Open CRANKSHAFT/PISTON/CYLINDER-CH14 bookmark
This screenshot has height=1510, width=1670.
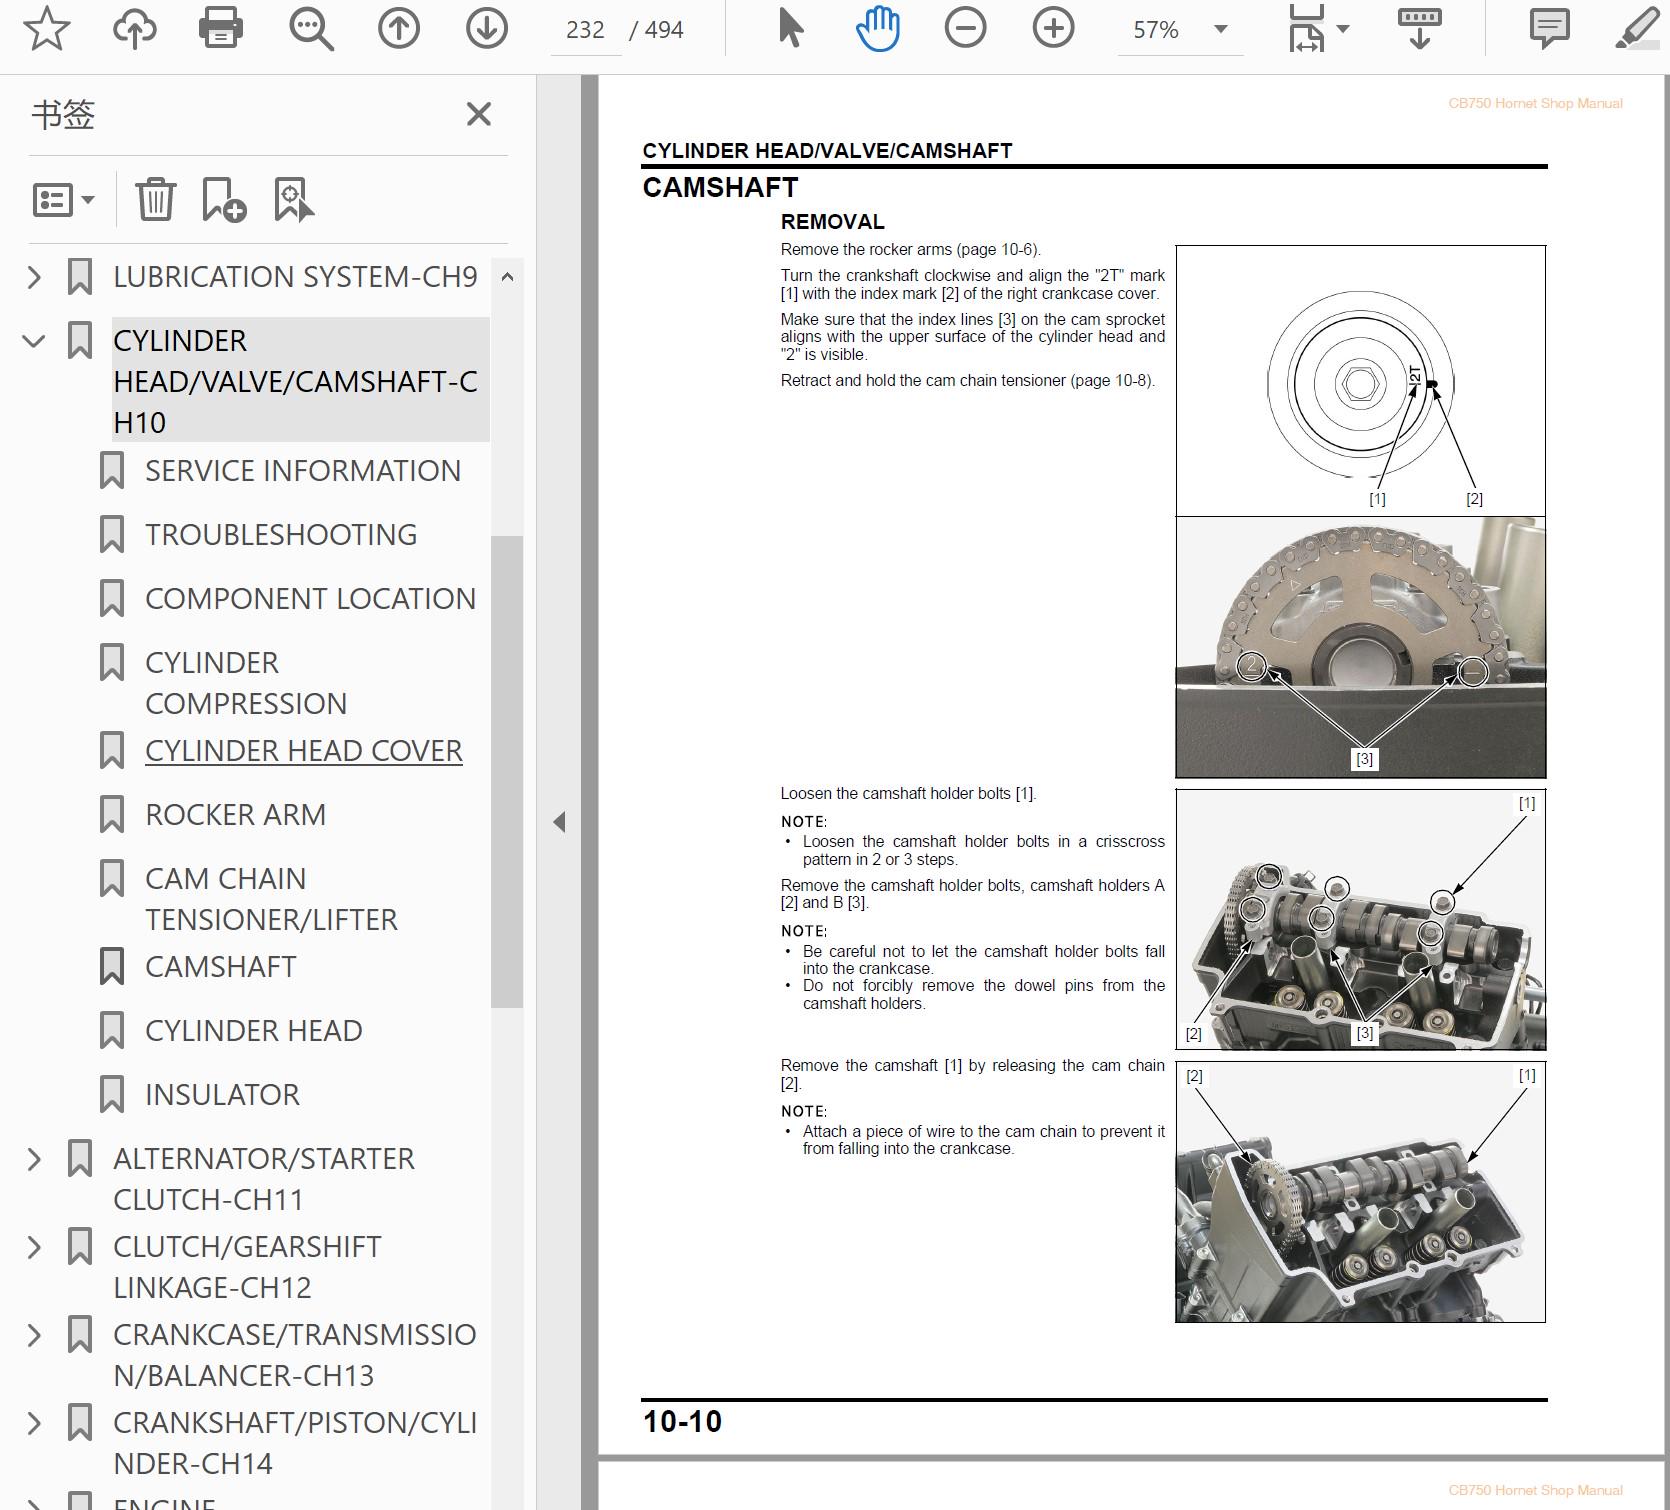coord(295,1443)
